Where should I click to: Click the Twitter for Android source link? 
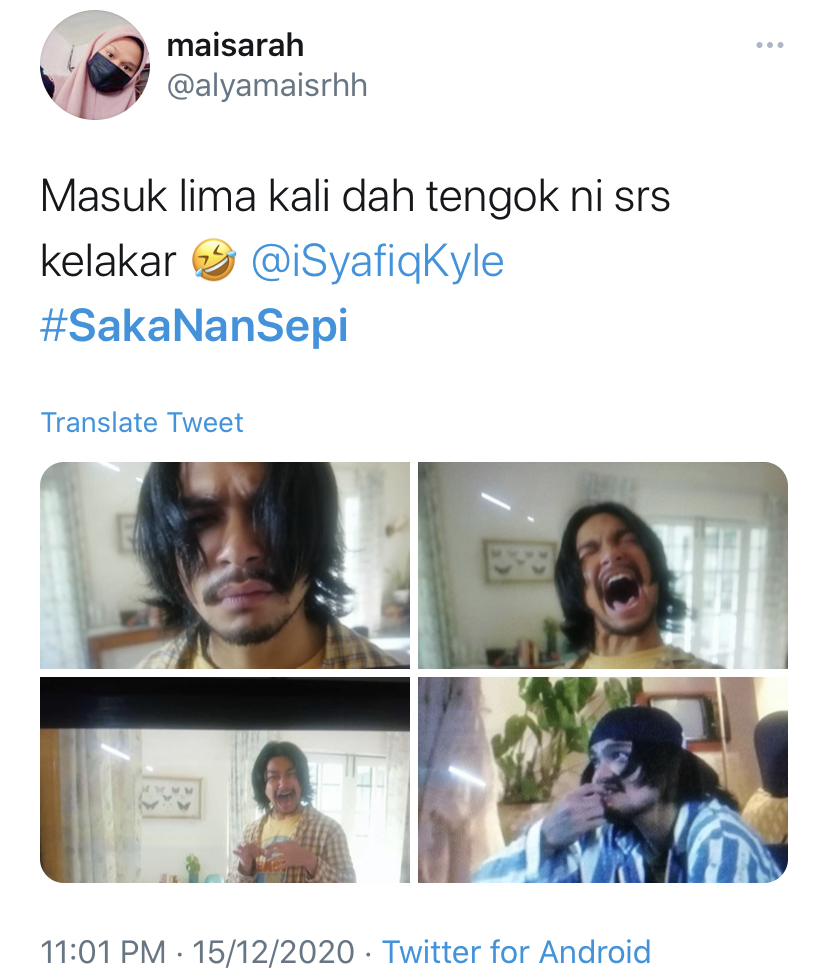pos(516,952)
